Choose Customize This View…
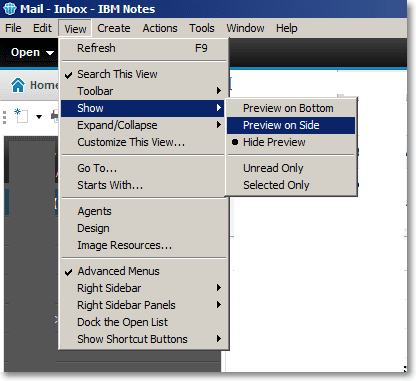The width and height of the screenshot is (416, 381). coord(144,142)
